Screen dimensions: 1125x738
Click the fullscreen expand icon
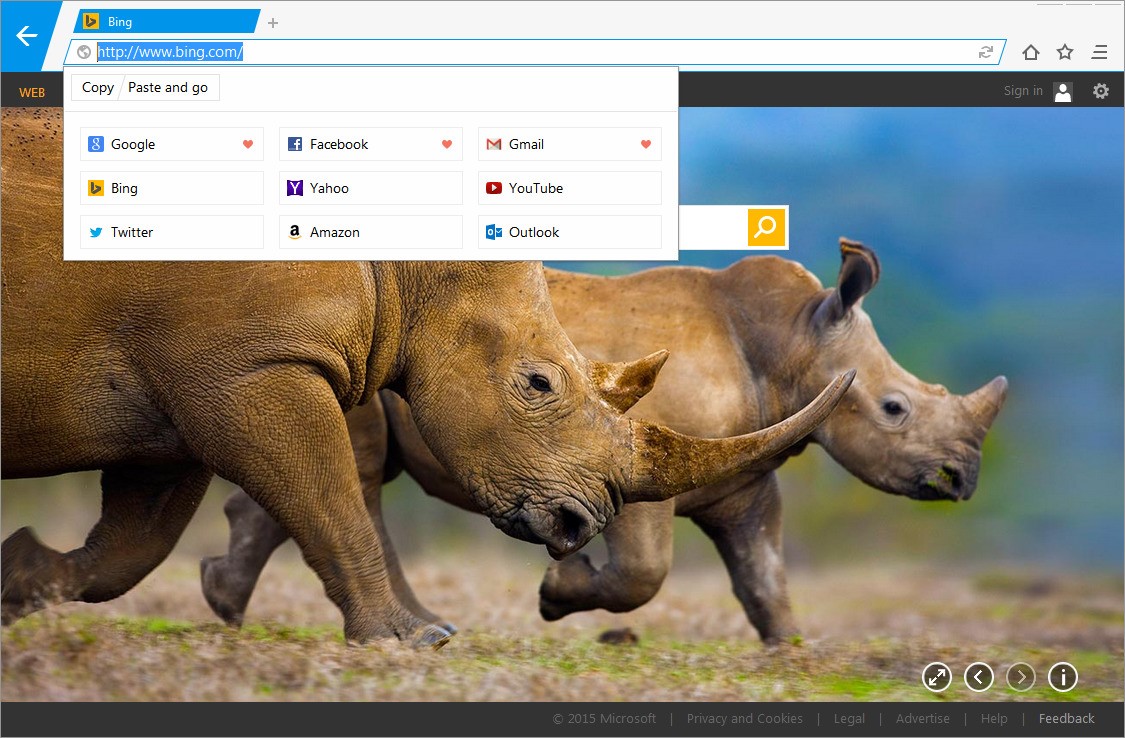coord(936,677)
